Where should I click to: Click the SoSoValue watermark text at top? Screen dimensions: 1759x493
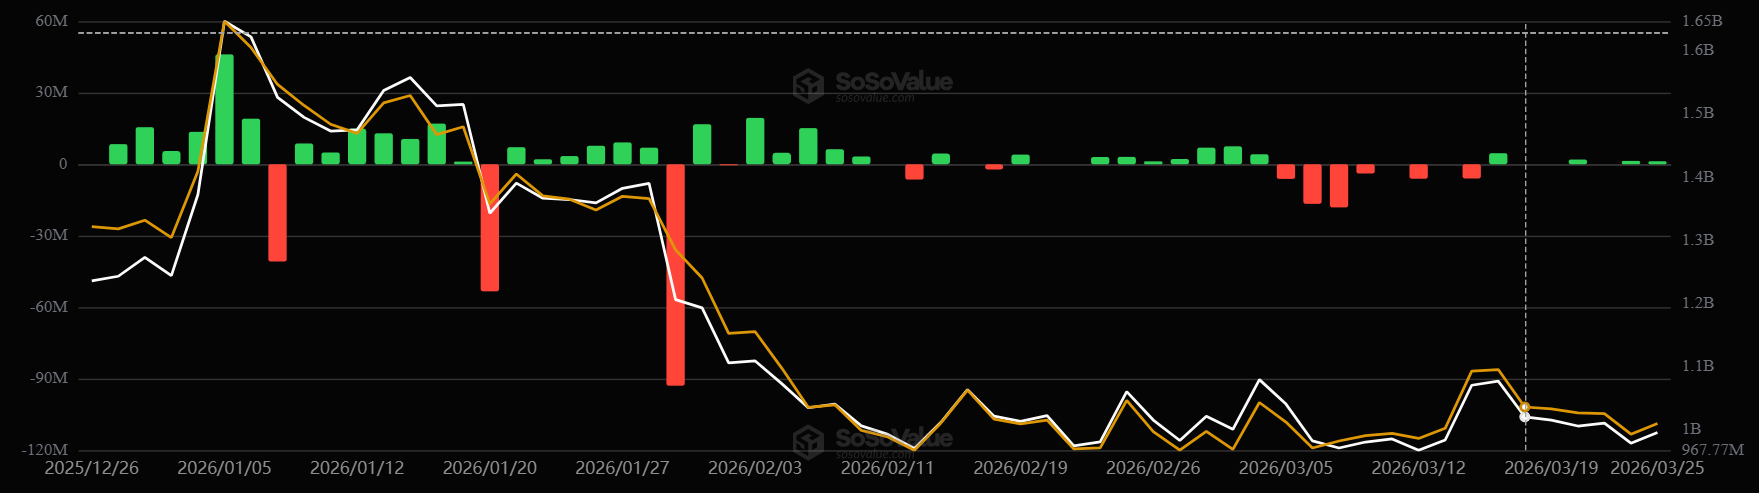(x=893, y=80)
